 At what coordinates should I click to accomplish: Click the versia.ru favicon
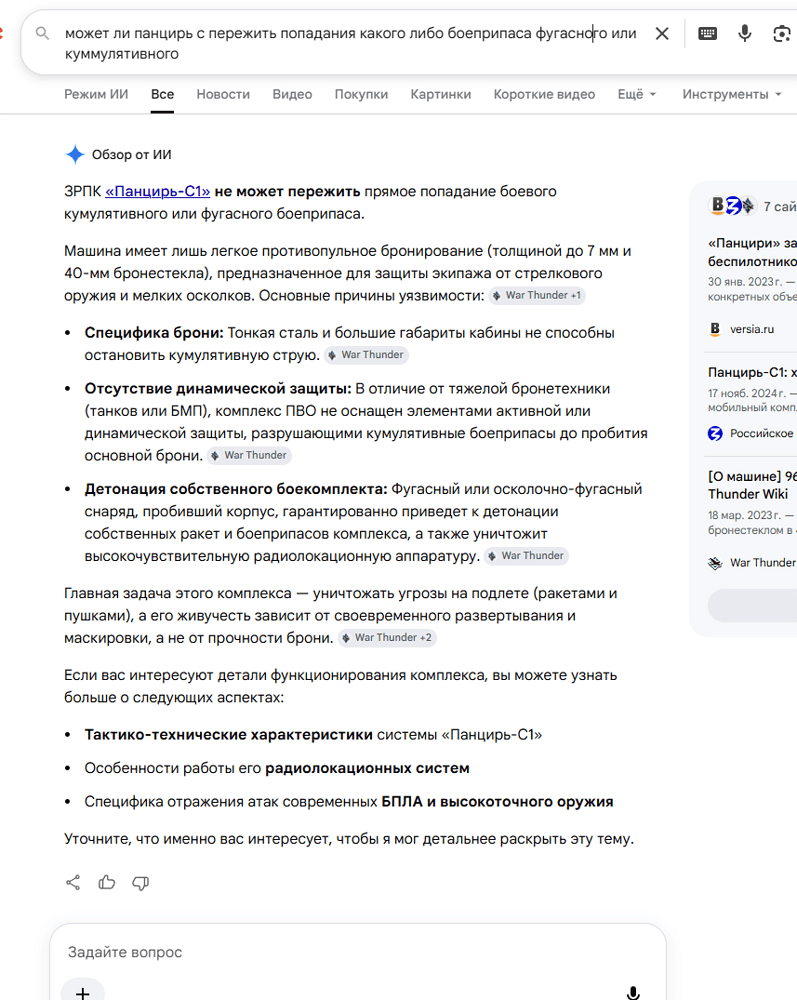tap(715, 329)
